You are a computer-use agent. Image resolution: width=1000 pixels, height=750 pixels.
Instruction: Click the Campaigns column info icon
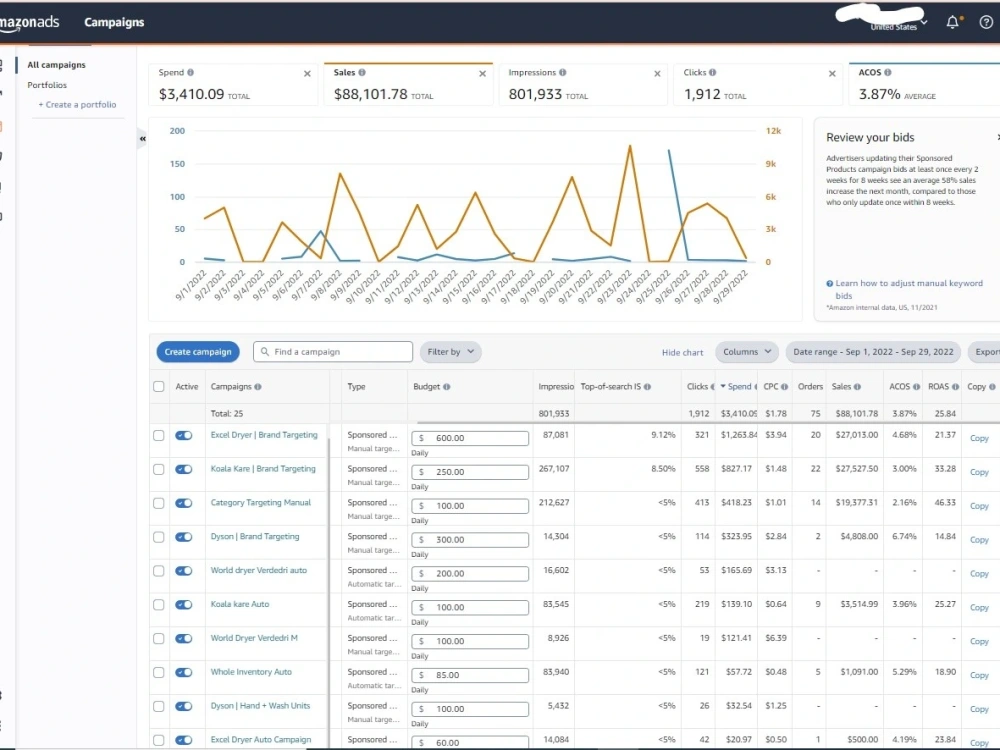258,387
